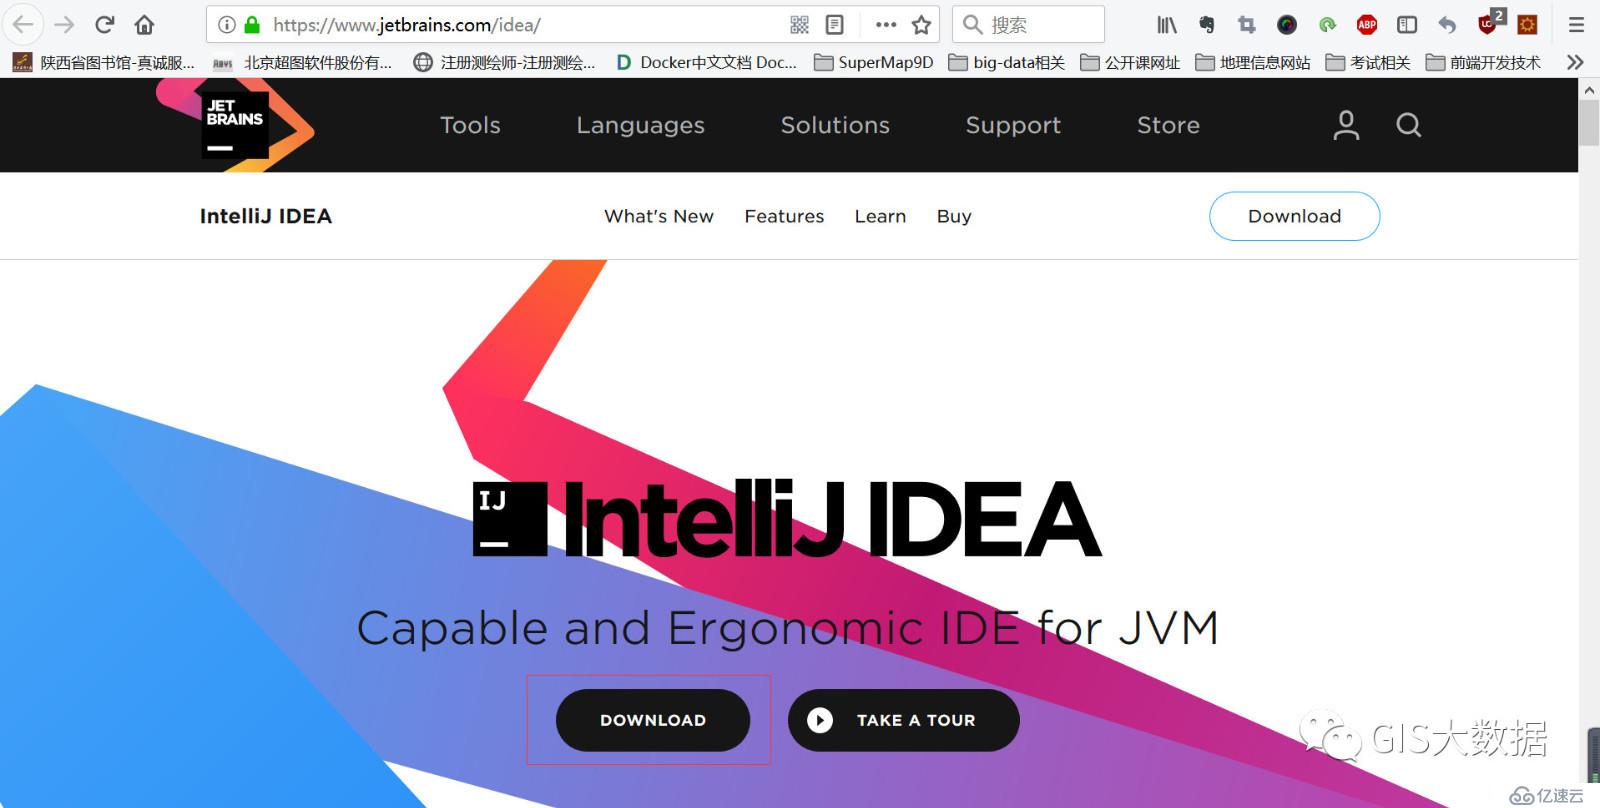Click the green padlock security icon
This screenshot has width=1600, height=808.
click(252, 25)
